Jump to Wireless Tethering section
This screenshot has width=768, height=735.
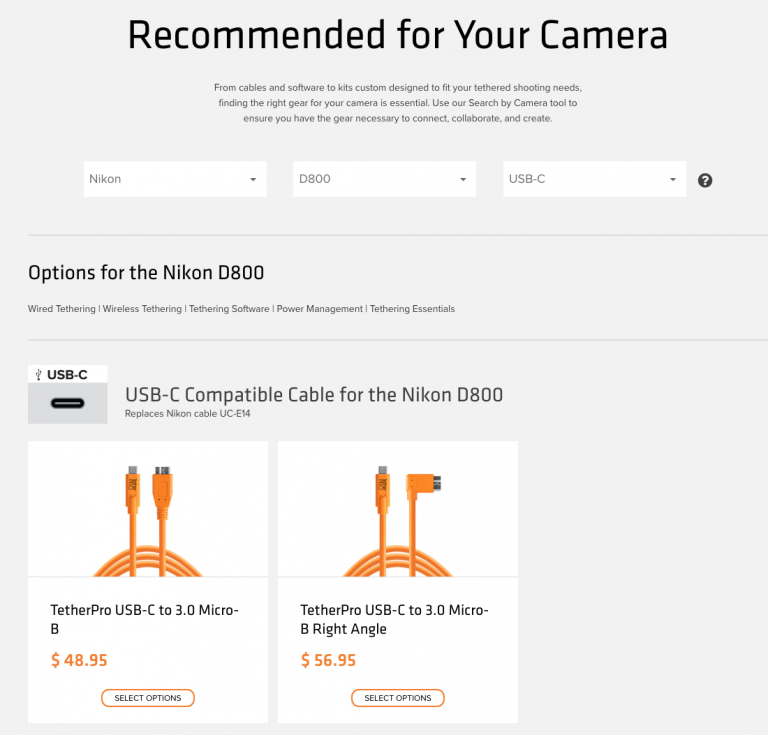coord(142,308)
